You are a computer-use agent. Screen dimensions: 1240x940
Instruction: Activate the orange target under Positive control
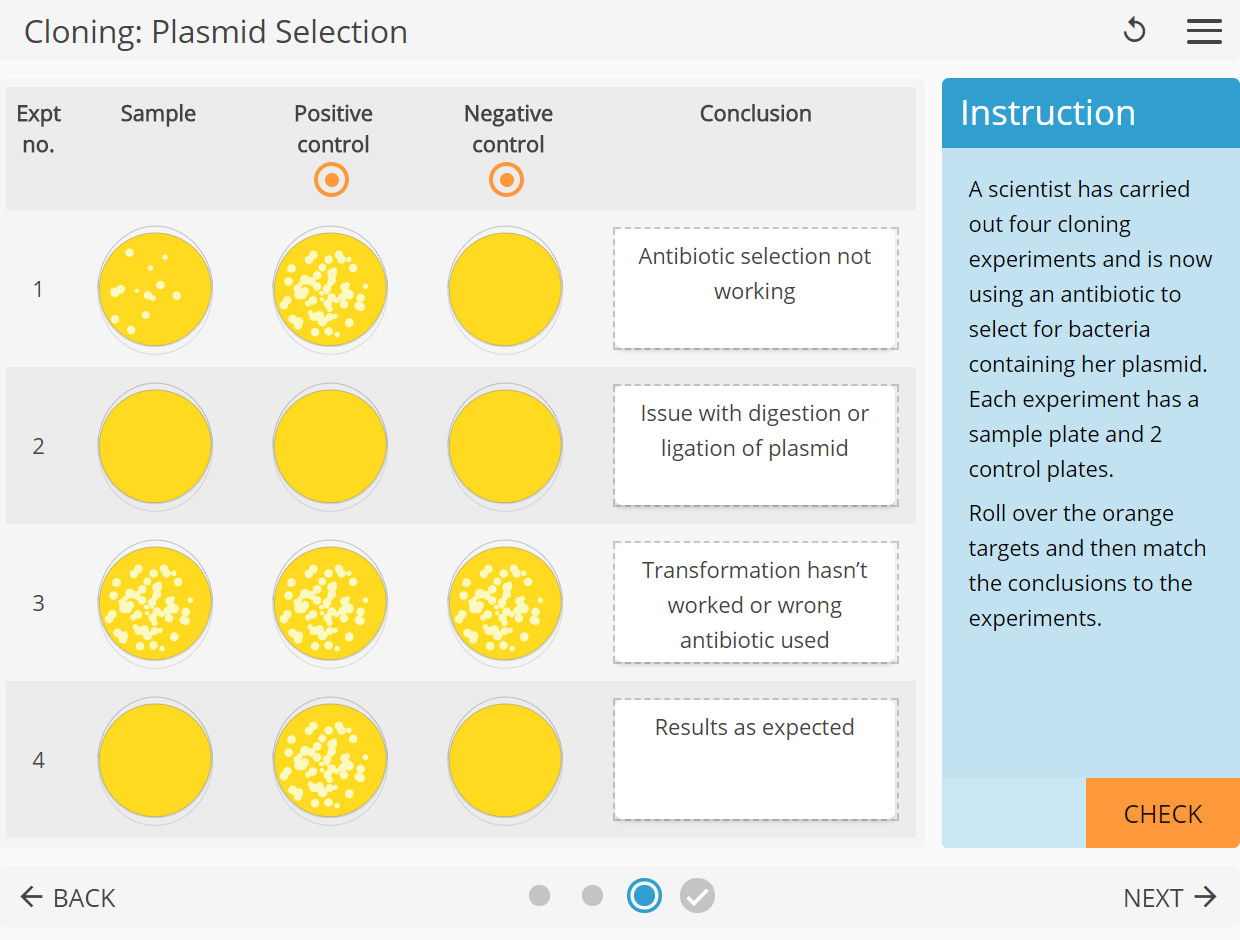click(330, 180)
